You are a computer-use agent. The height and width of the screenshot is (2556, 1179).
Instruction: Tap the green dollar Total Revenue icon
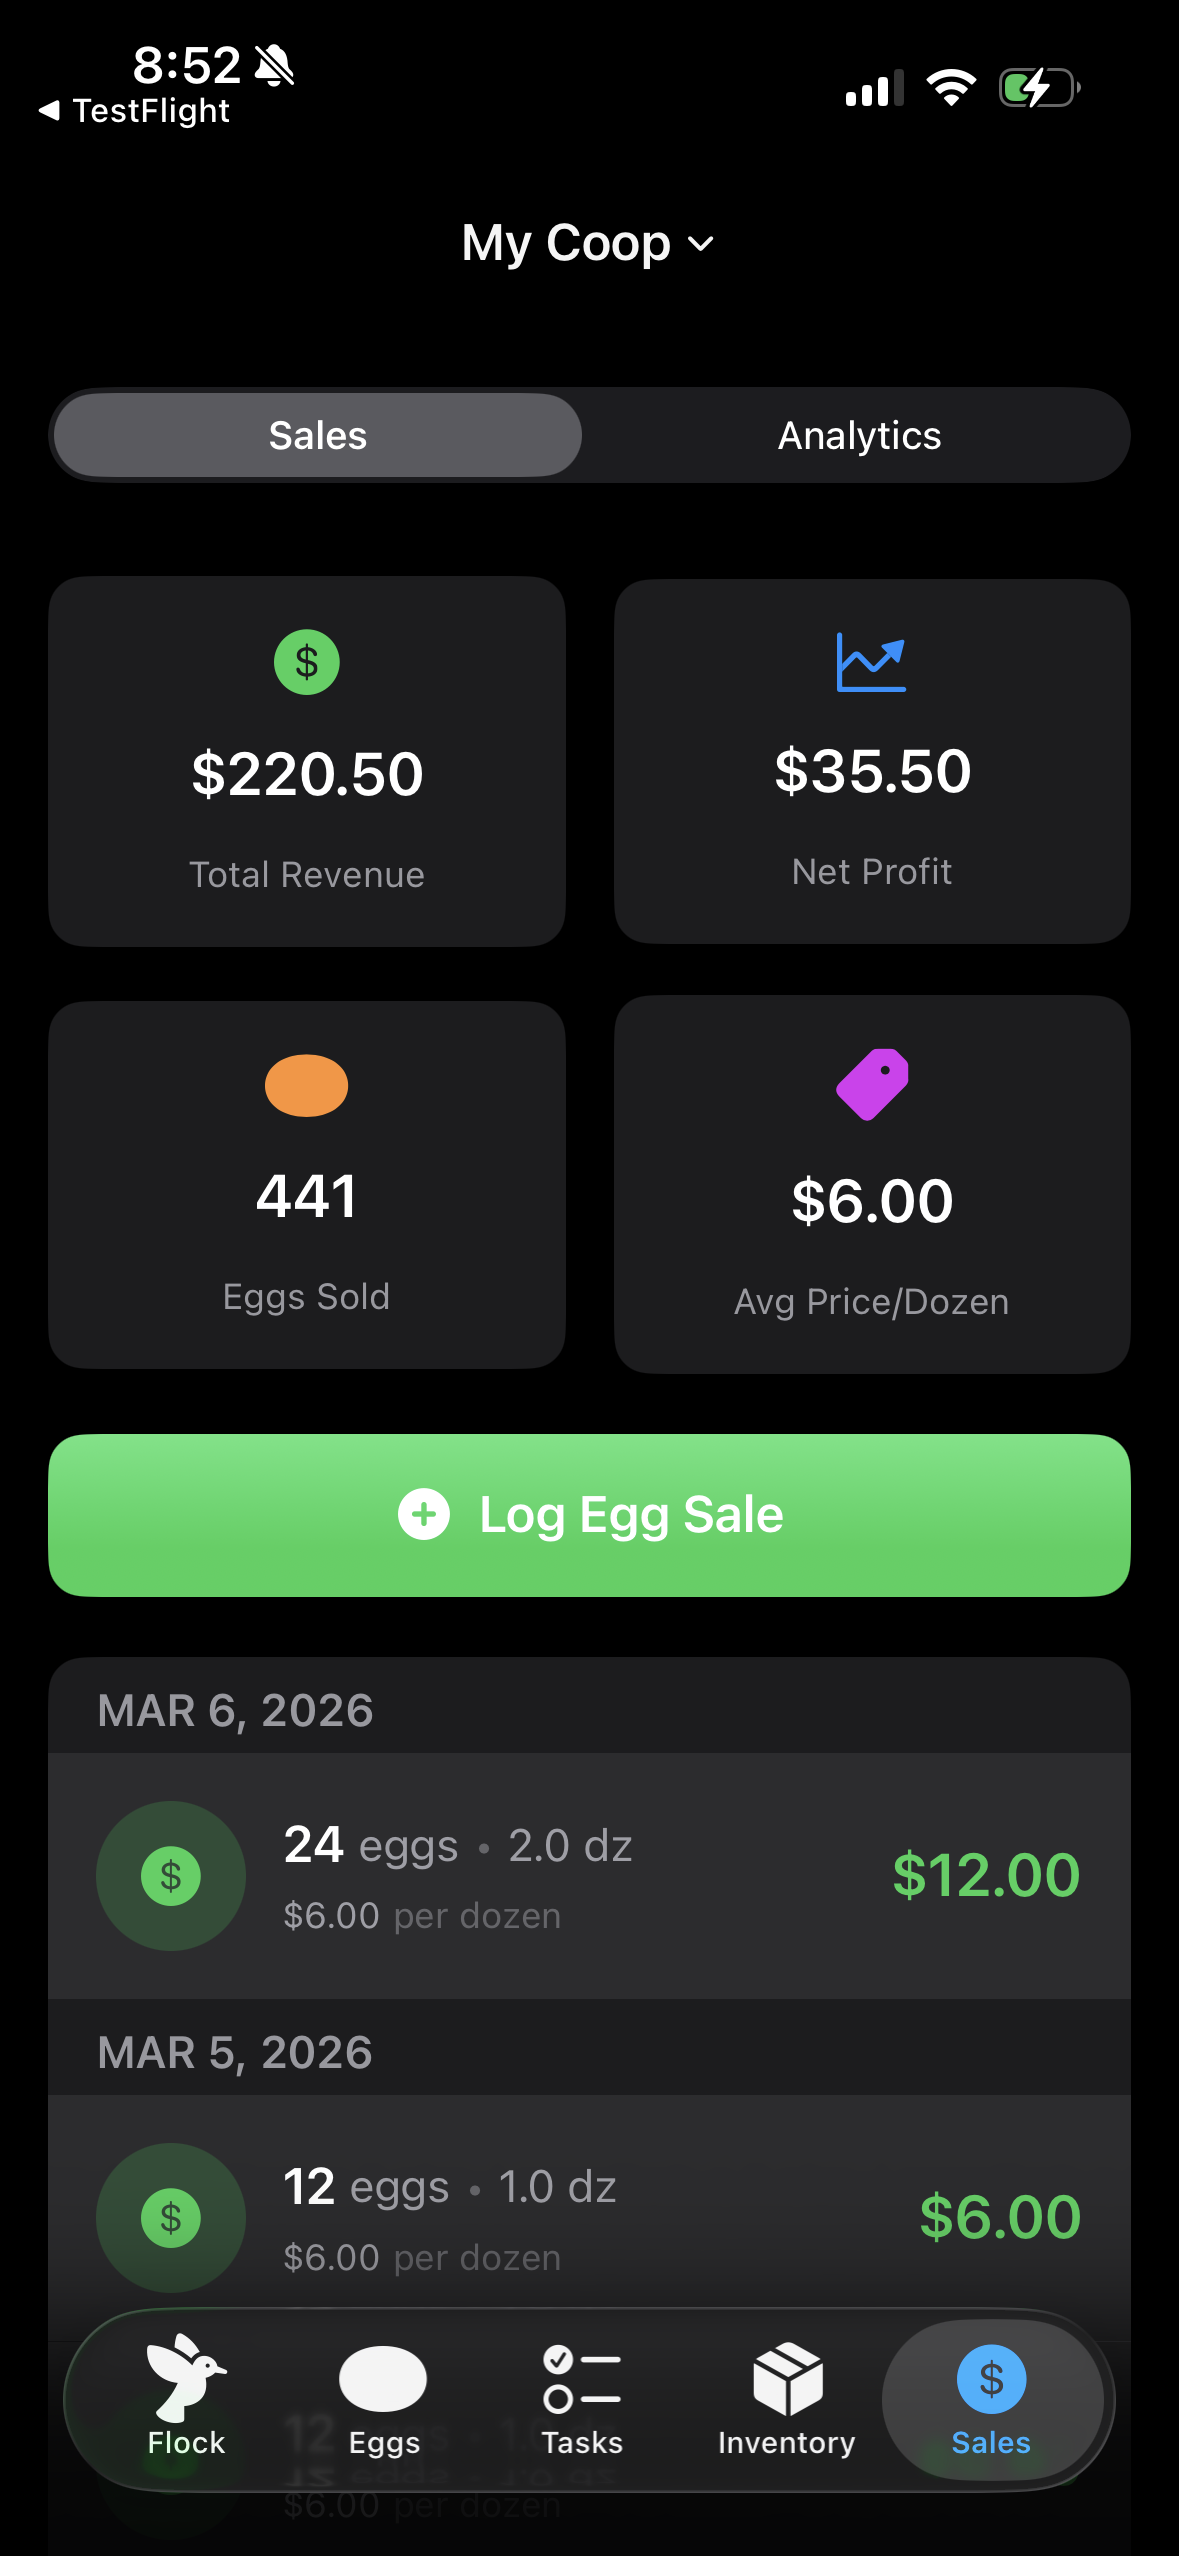pyautogui.click(x=307, y=662)
